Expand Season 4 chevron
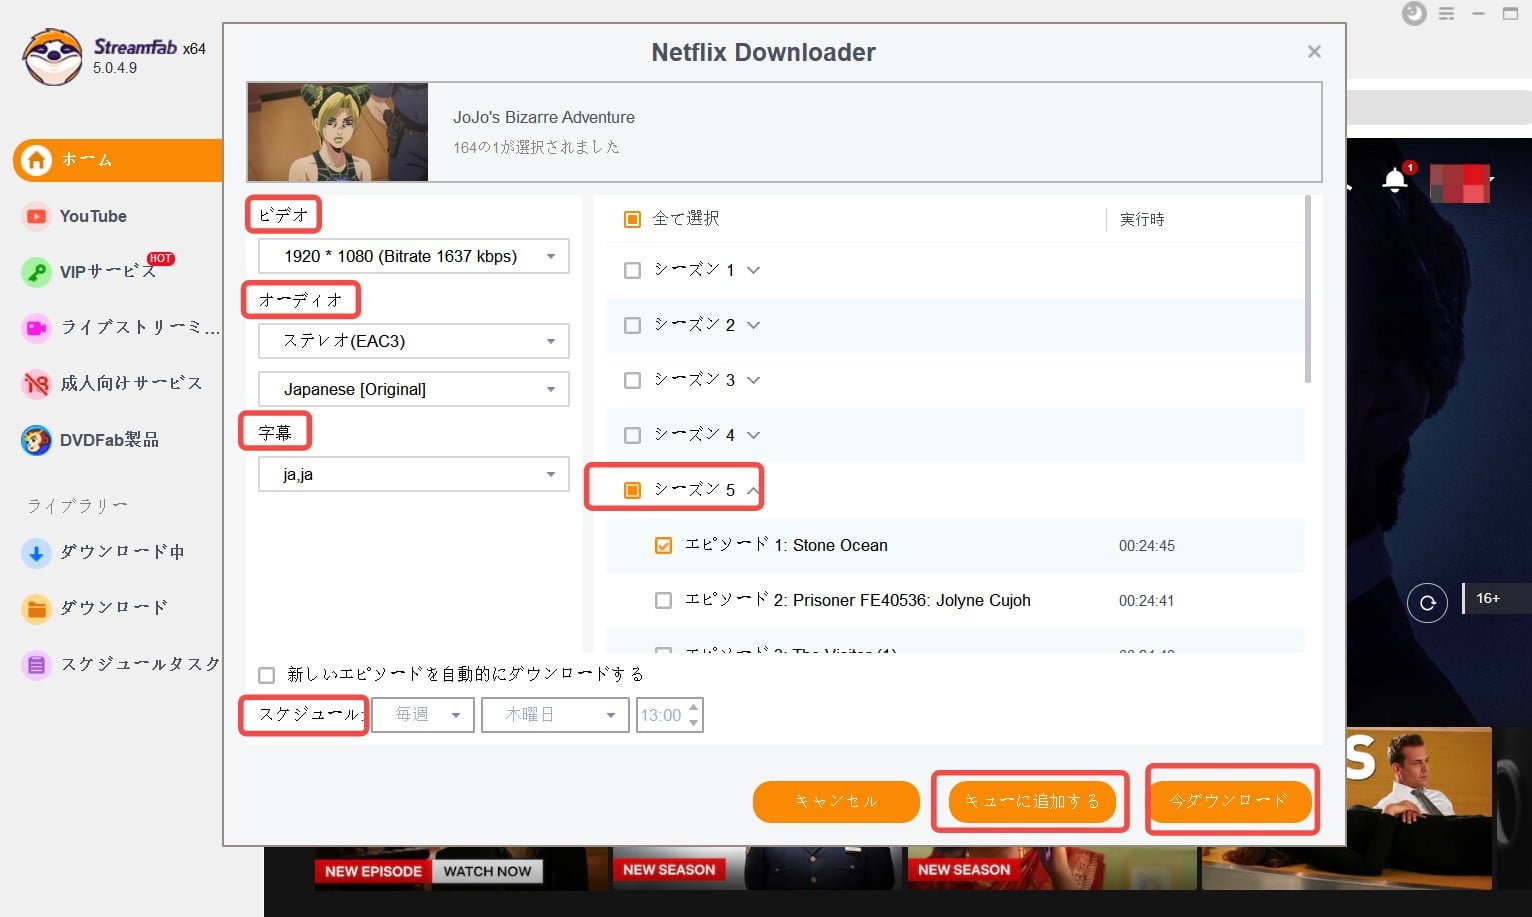 (x=754, y=435)
